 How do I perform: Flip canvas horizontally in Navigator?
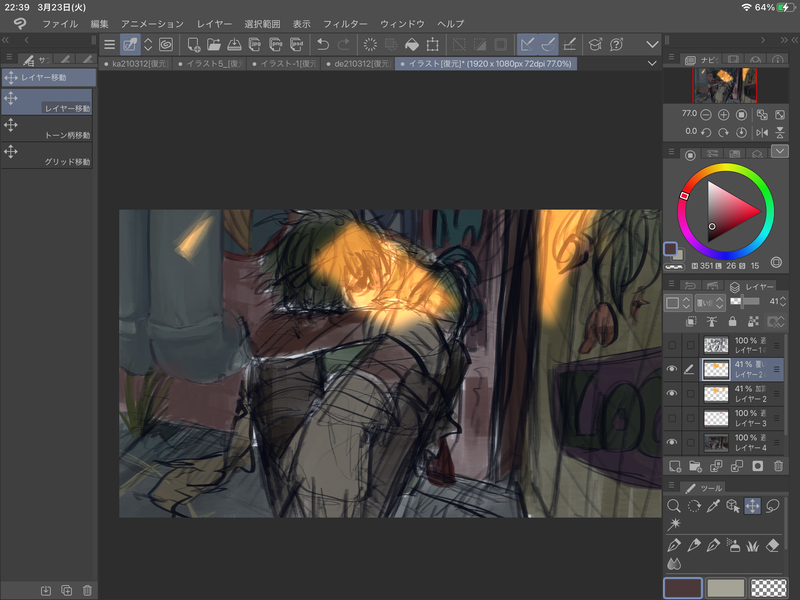point(760,132)
